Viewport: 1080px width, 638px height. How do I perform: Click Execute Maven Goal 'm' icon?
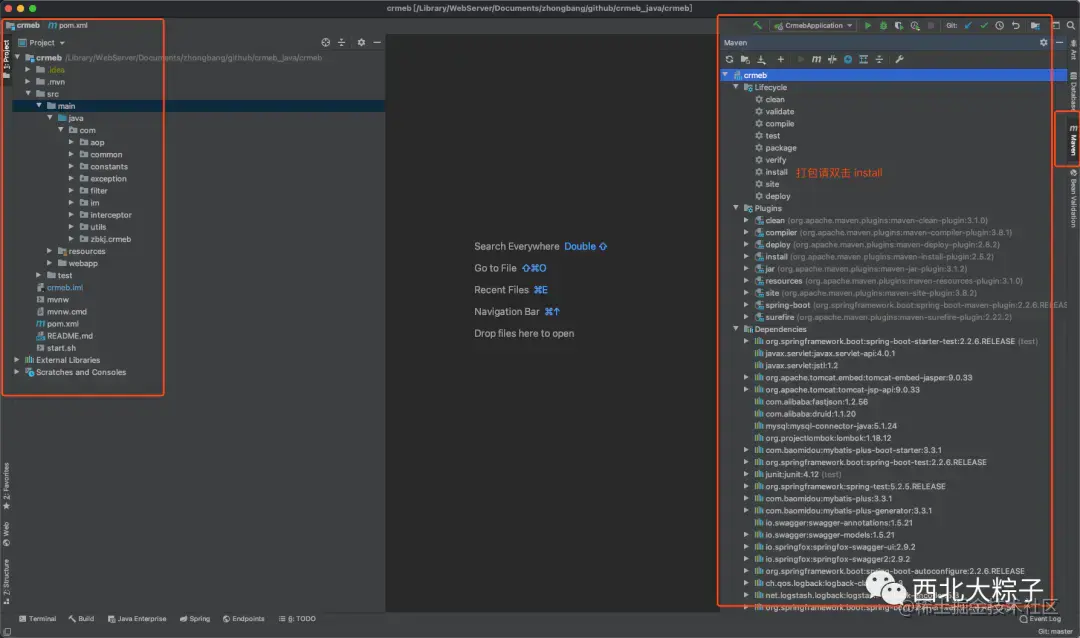[816, 59]
